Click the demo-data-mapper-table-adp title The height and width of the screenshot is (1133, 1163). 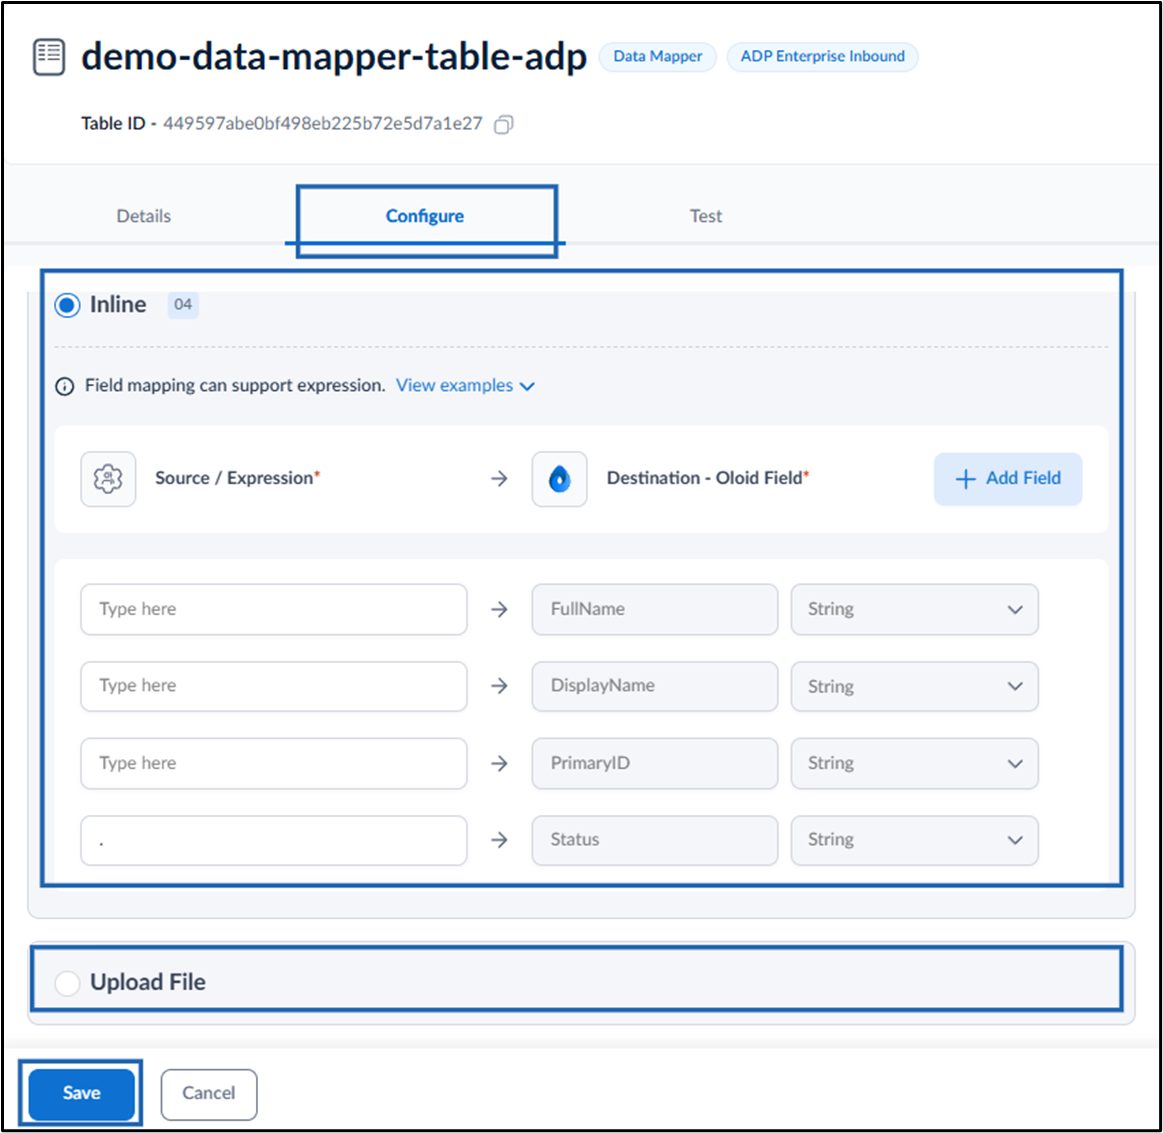(334, 57)
